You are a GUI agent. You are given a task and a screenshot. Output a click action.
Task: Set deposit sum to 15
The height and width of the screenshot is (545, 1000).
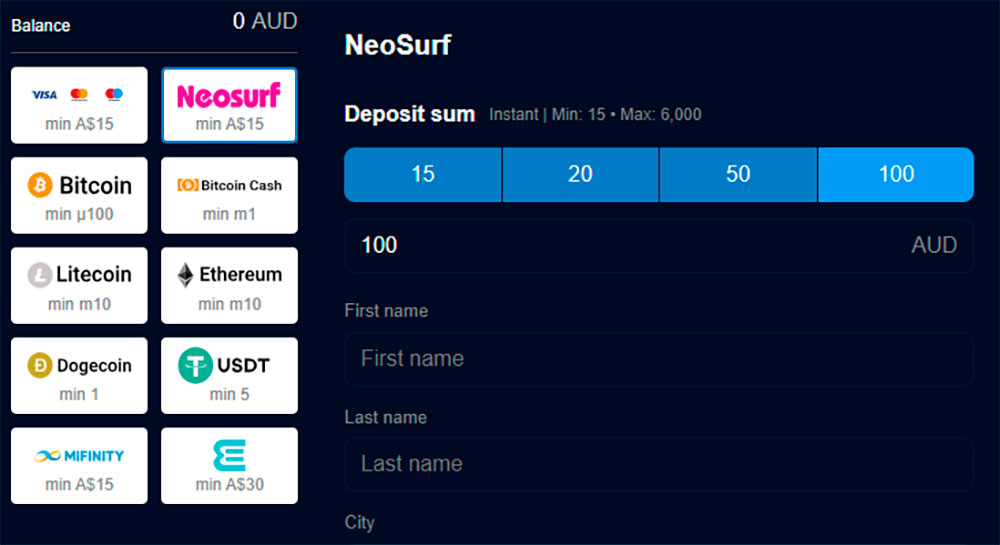click(x=423, y=174)
